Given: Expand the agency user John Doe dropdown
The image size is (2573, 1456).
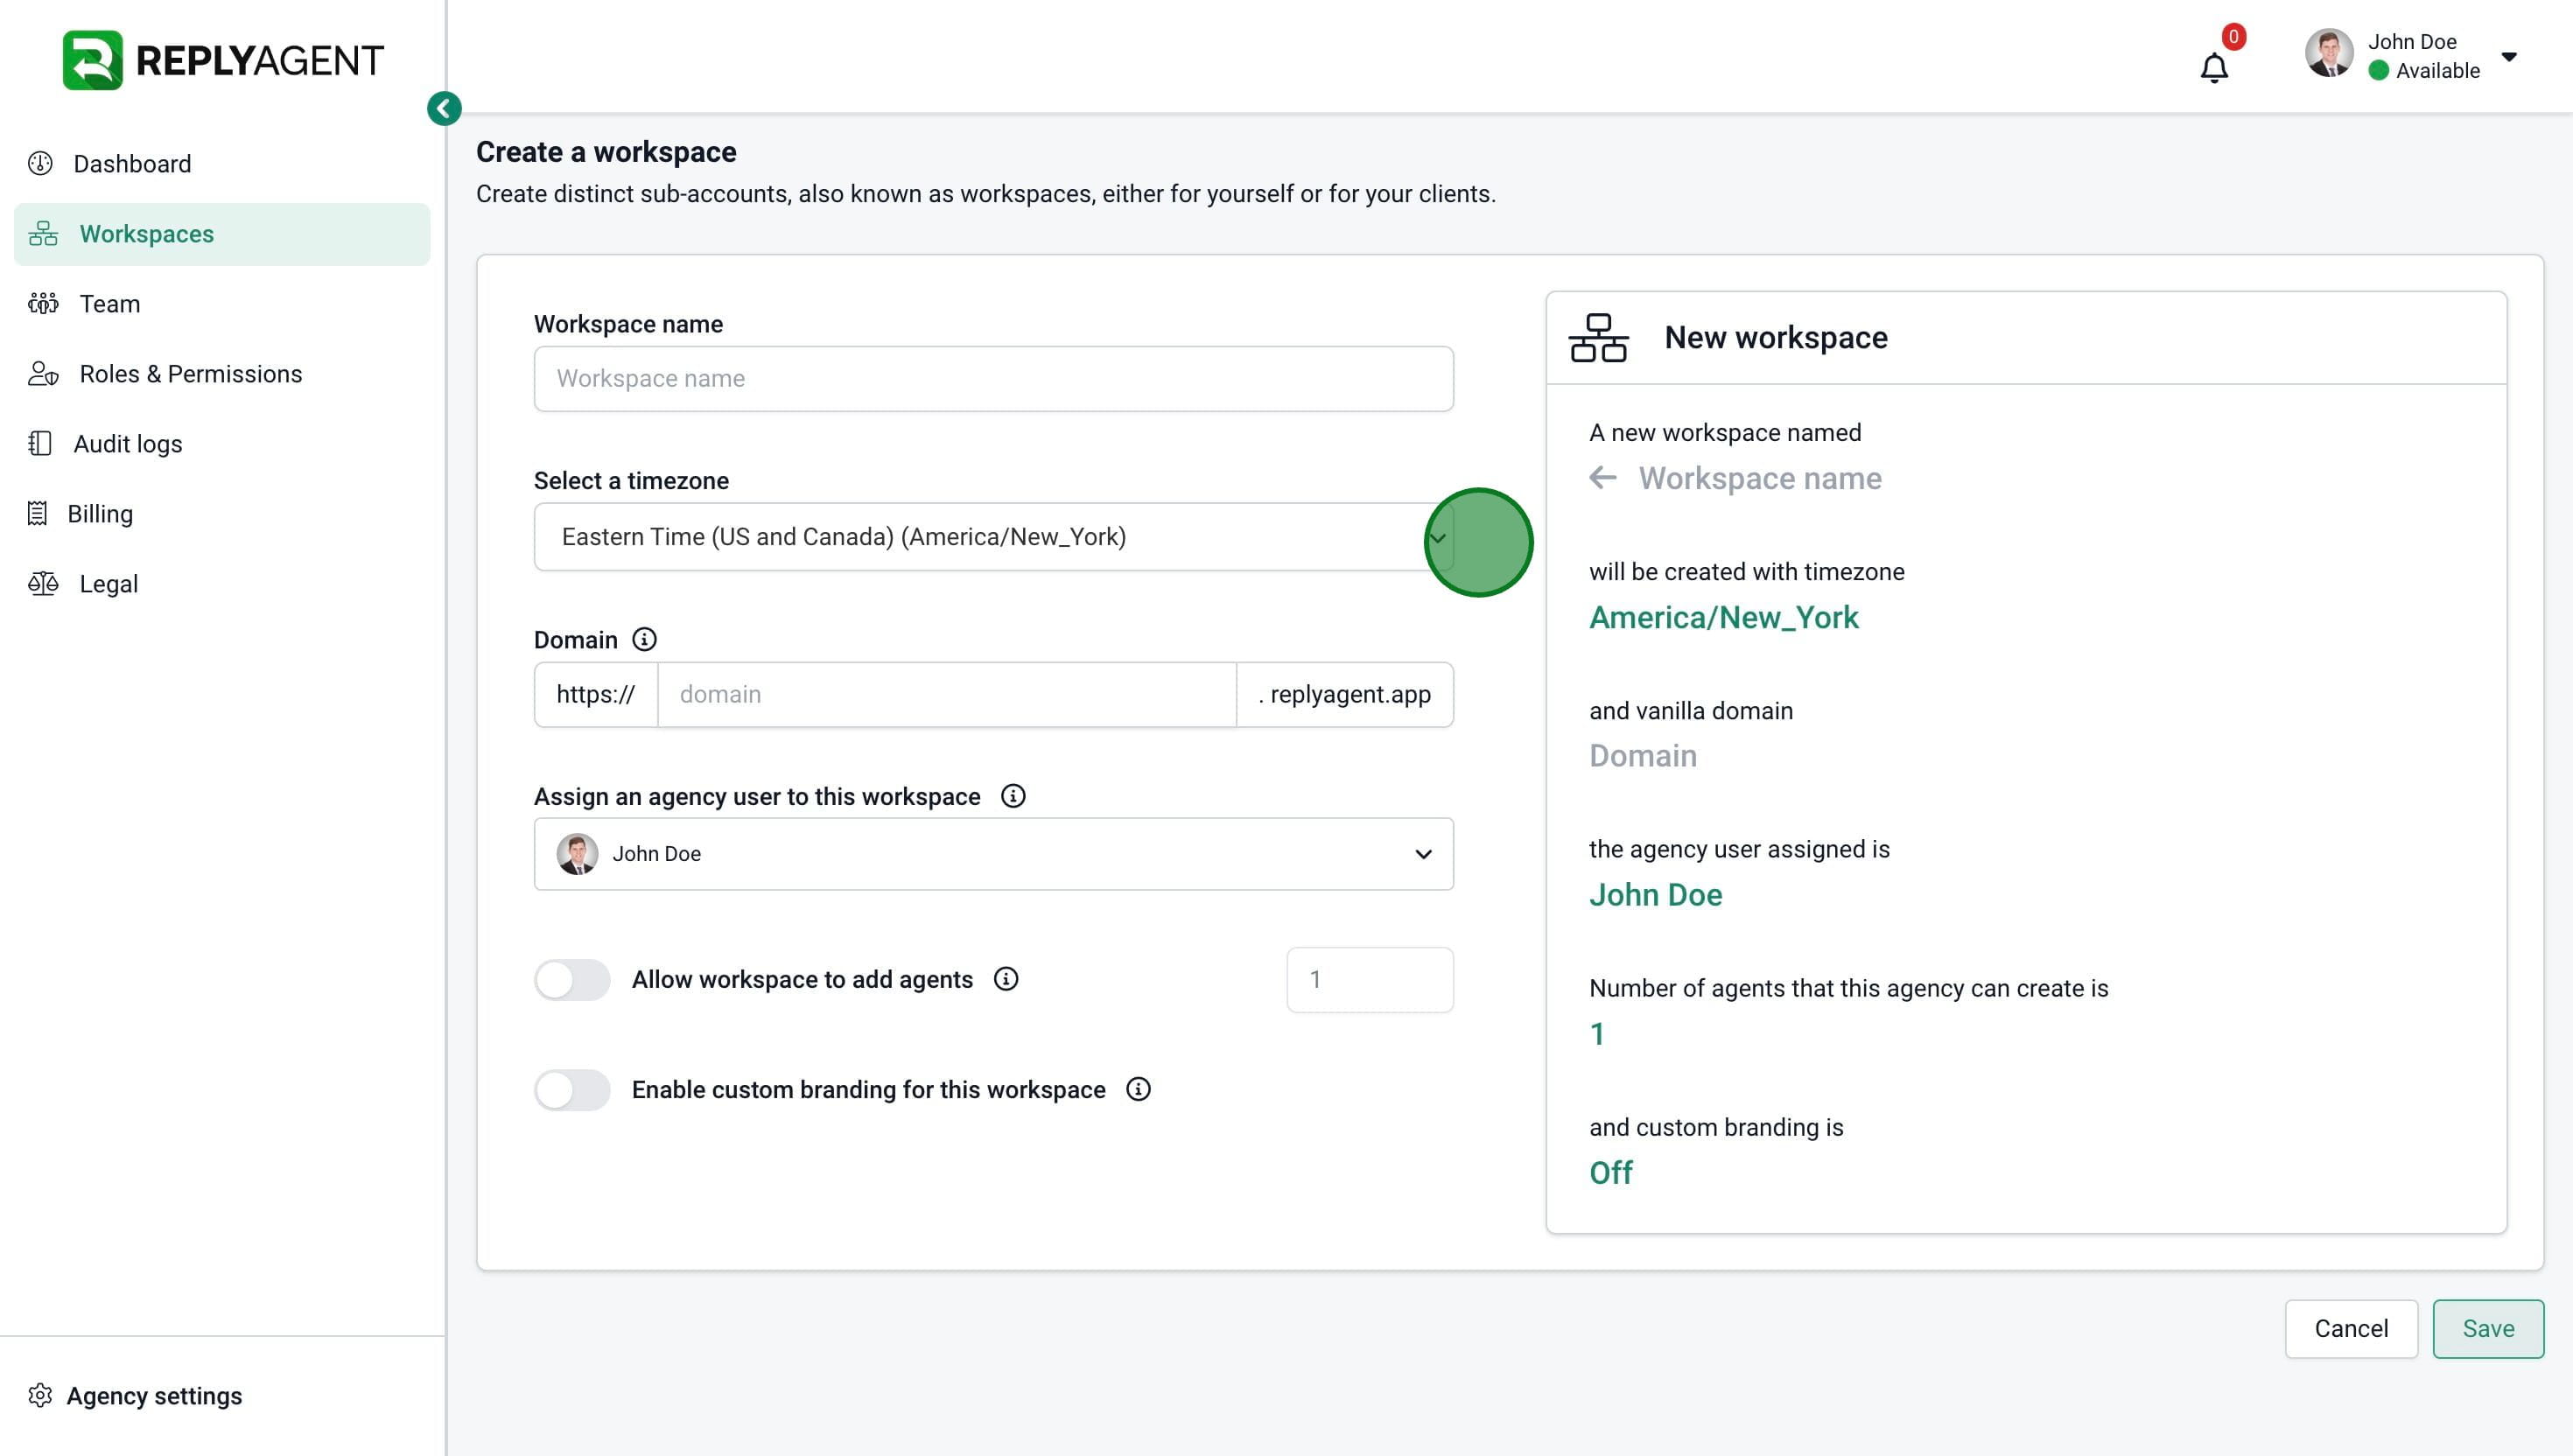Looking at the screenshot, I should [x=1422, y=854].
